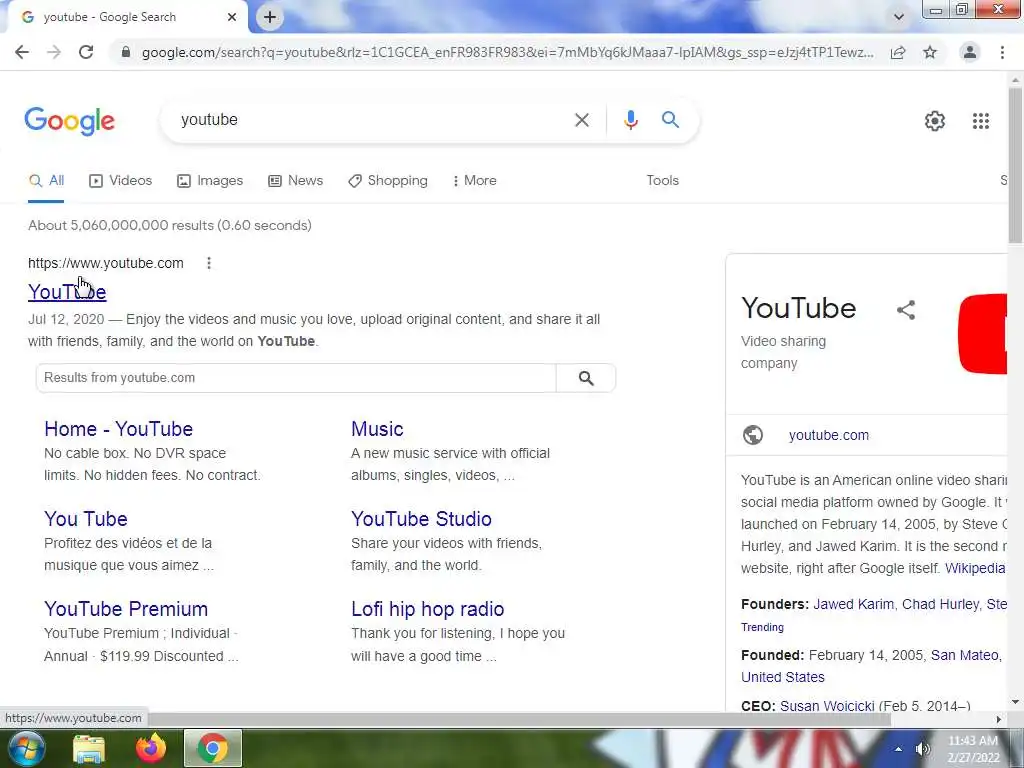Open the Susan Wojcicki CEO link

pyautogui.click(x=827, y=706)
